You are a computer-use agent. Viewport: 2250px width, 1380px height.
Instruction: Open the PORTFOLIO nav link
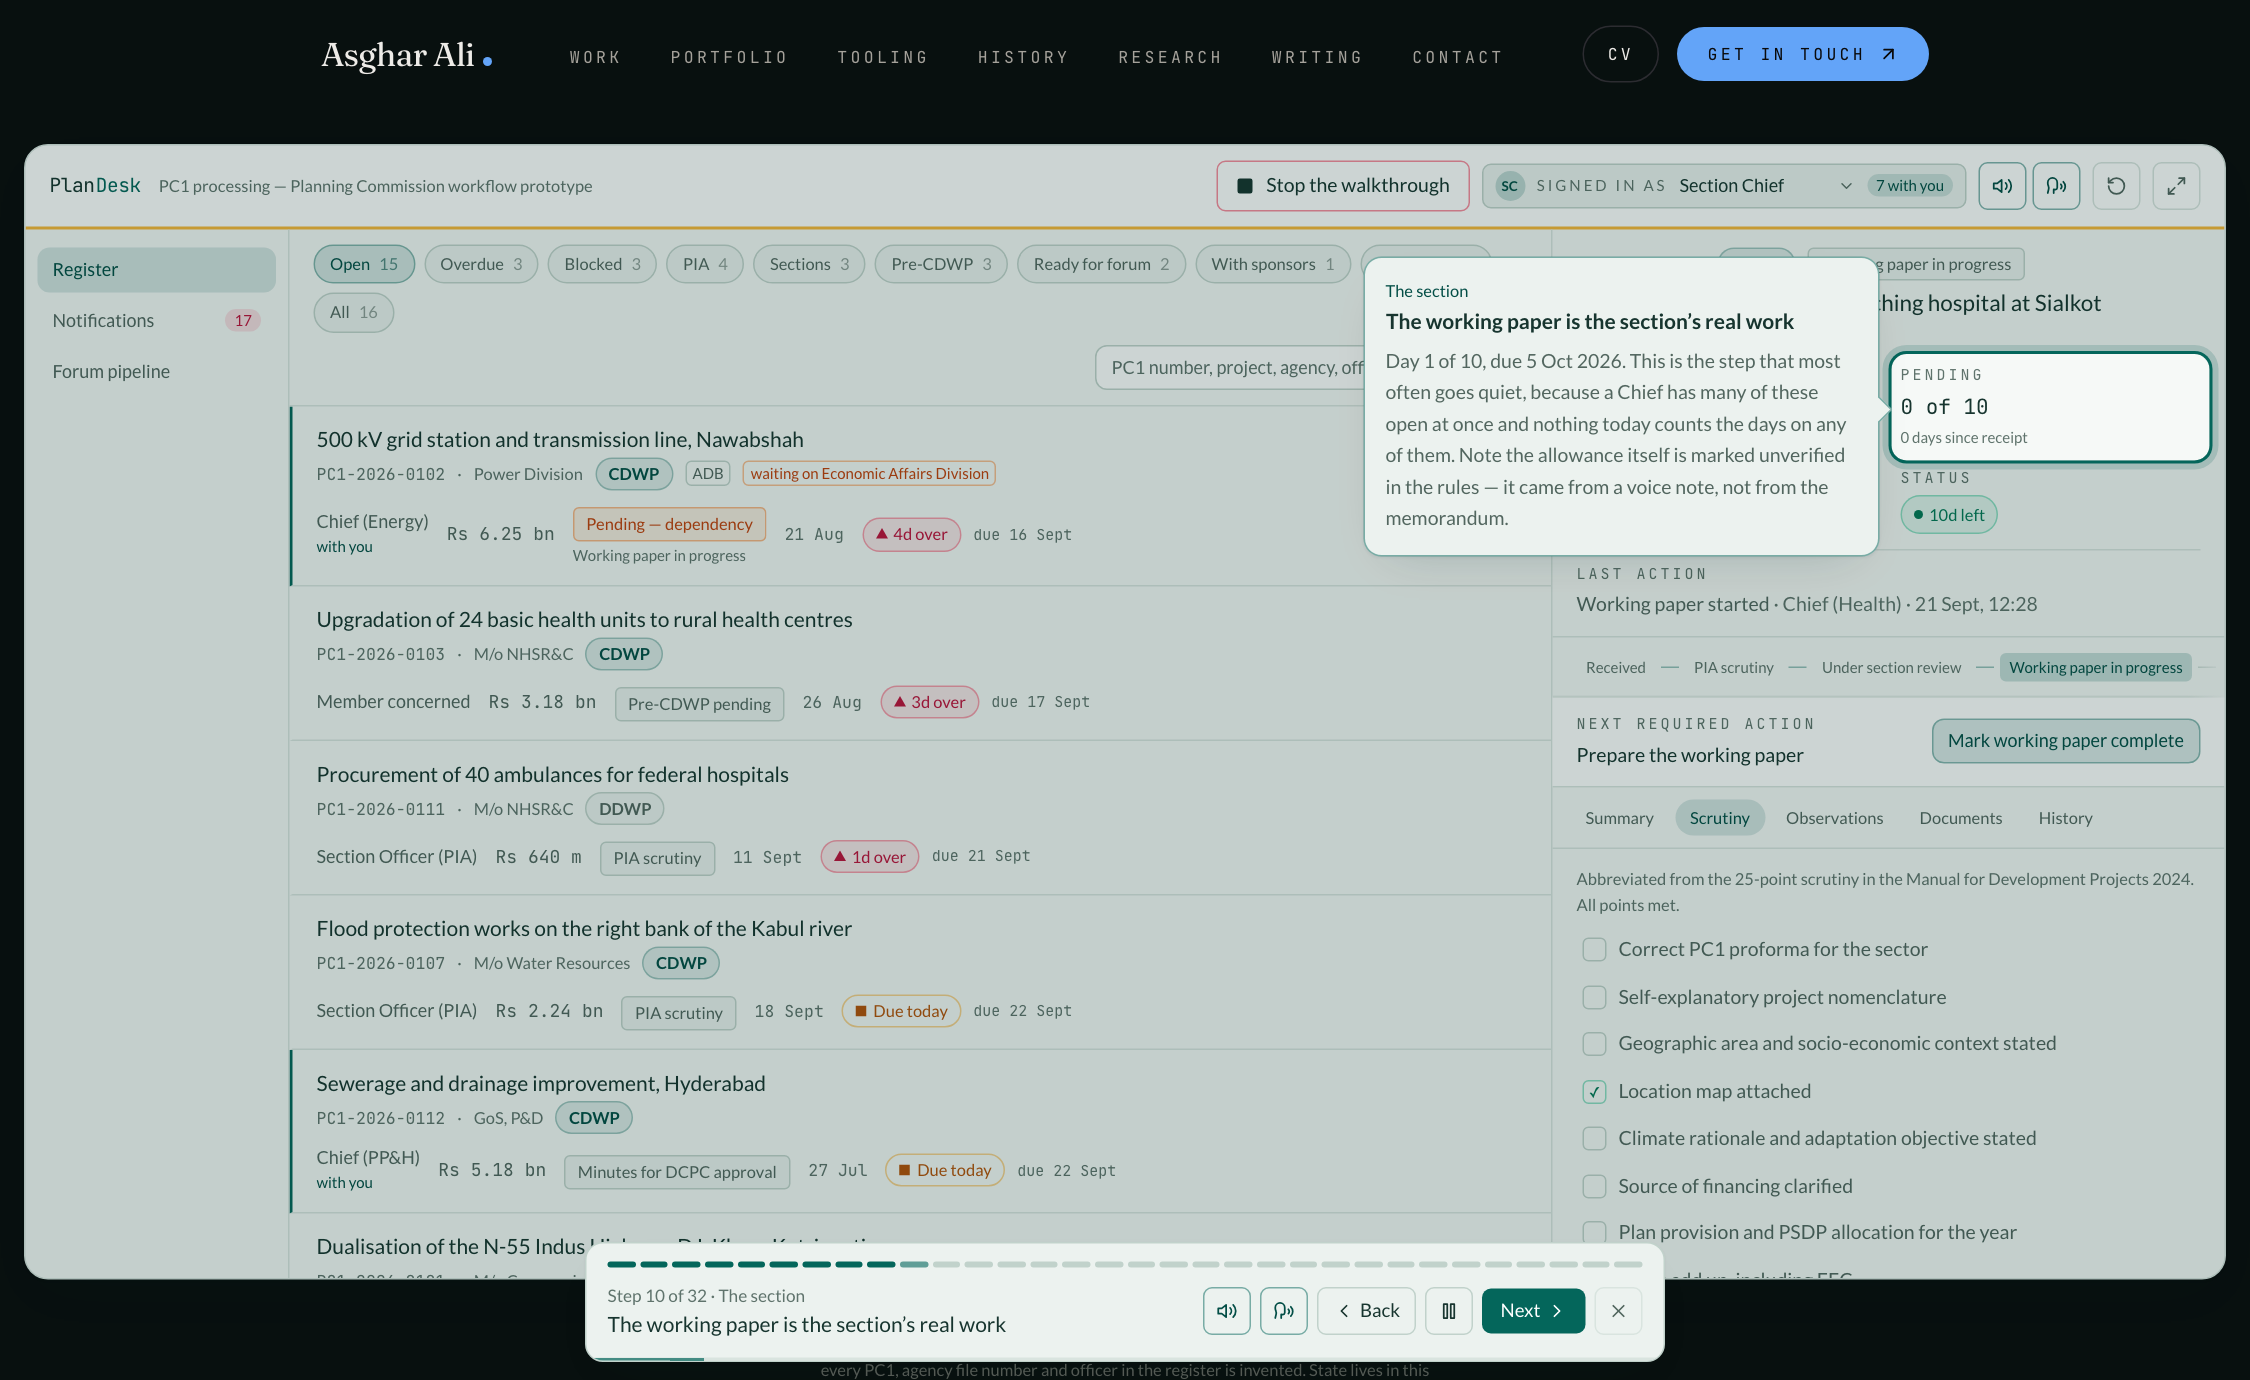coord(729,57)
